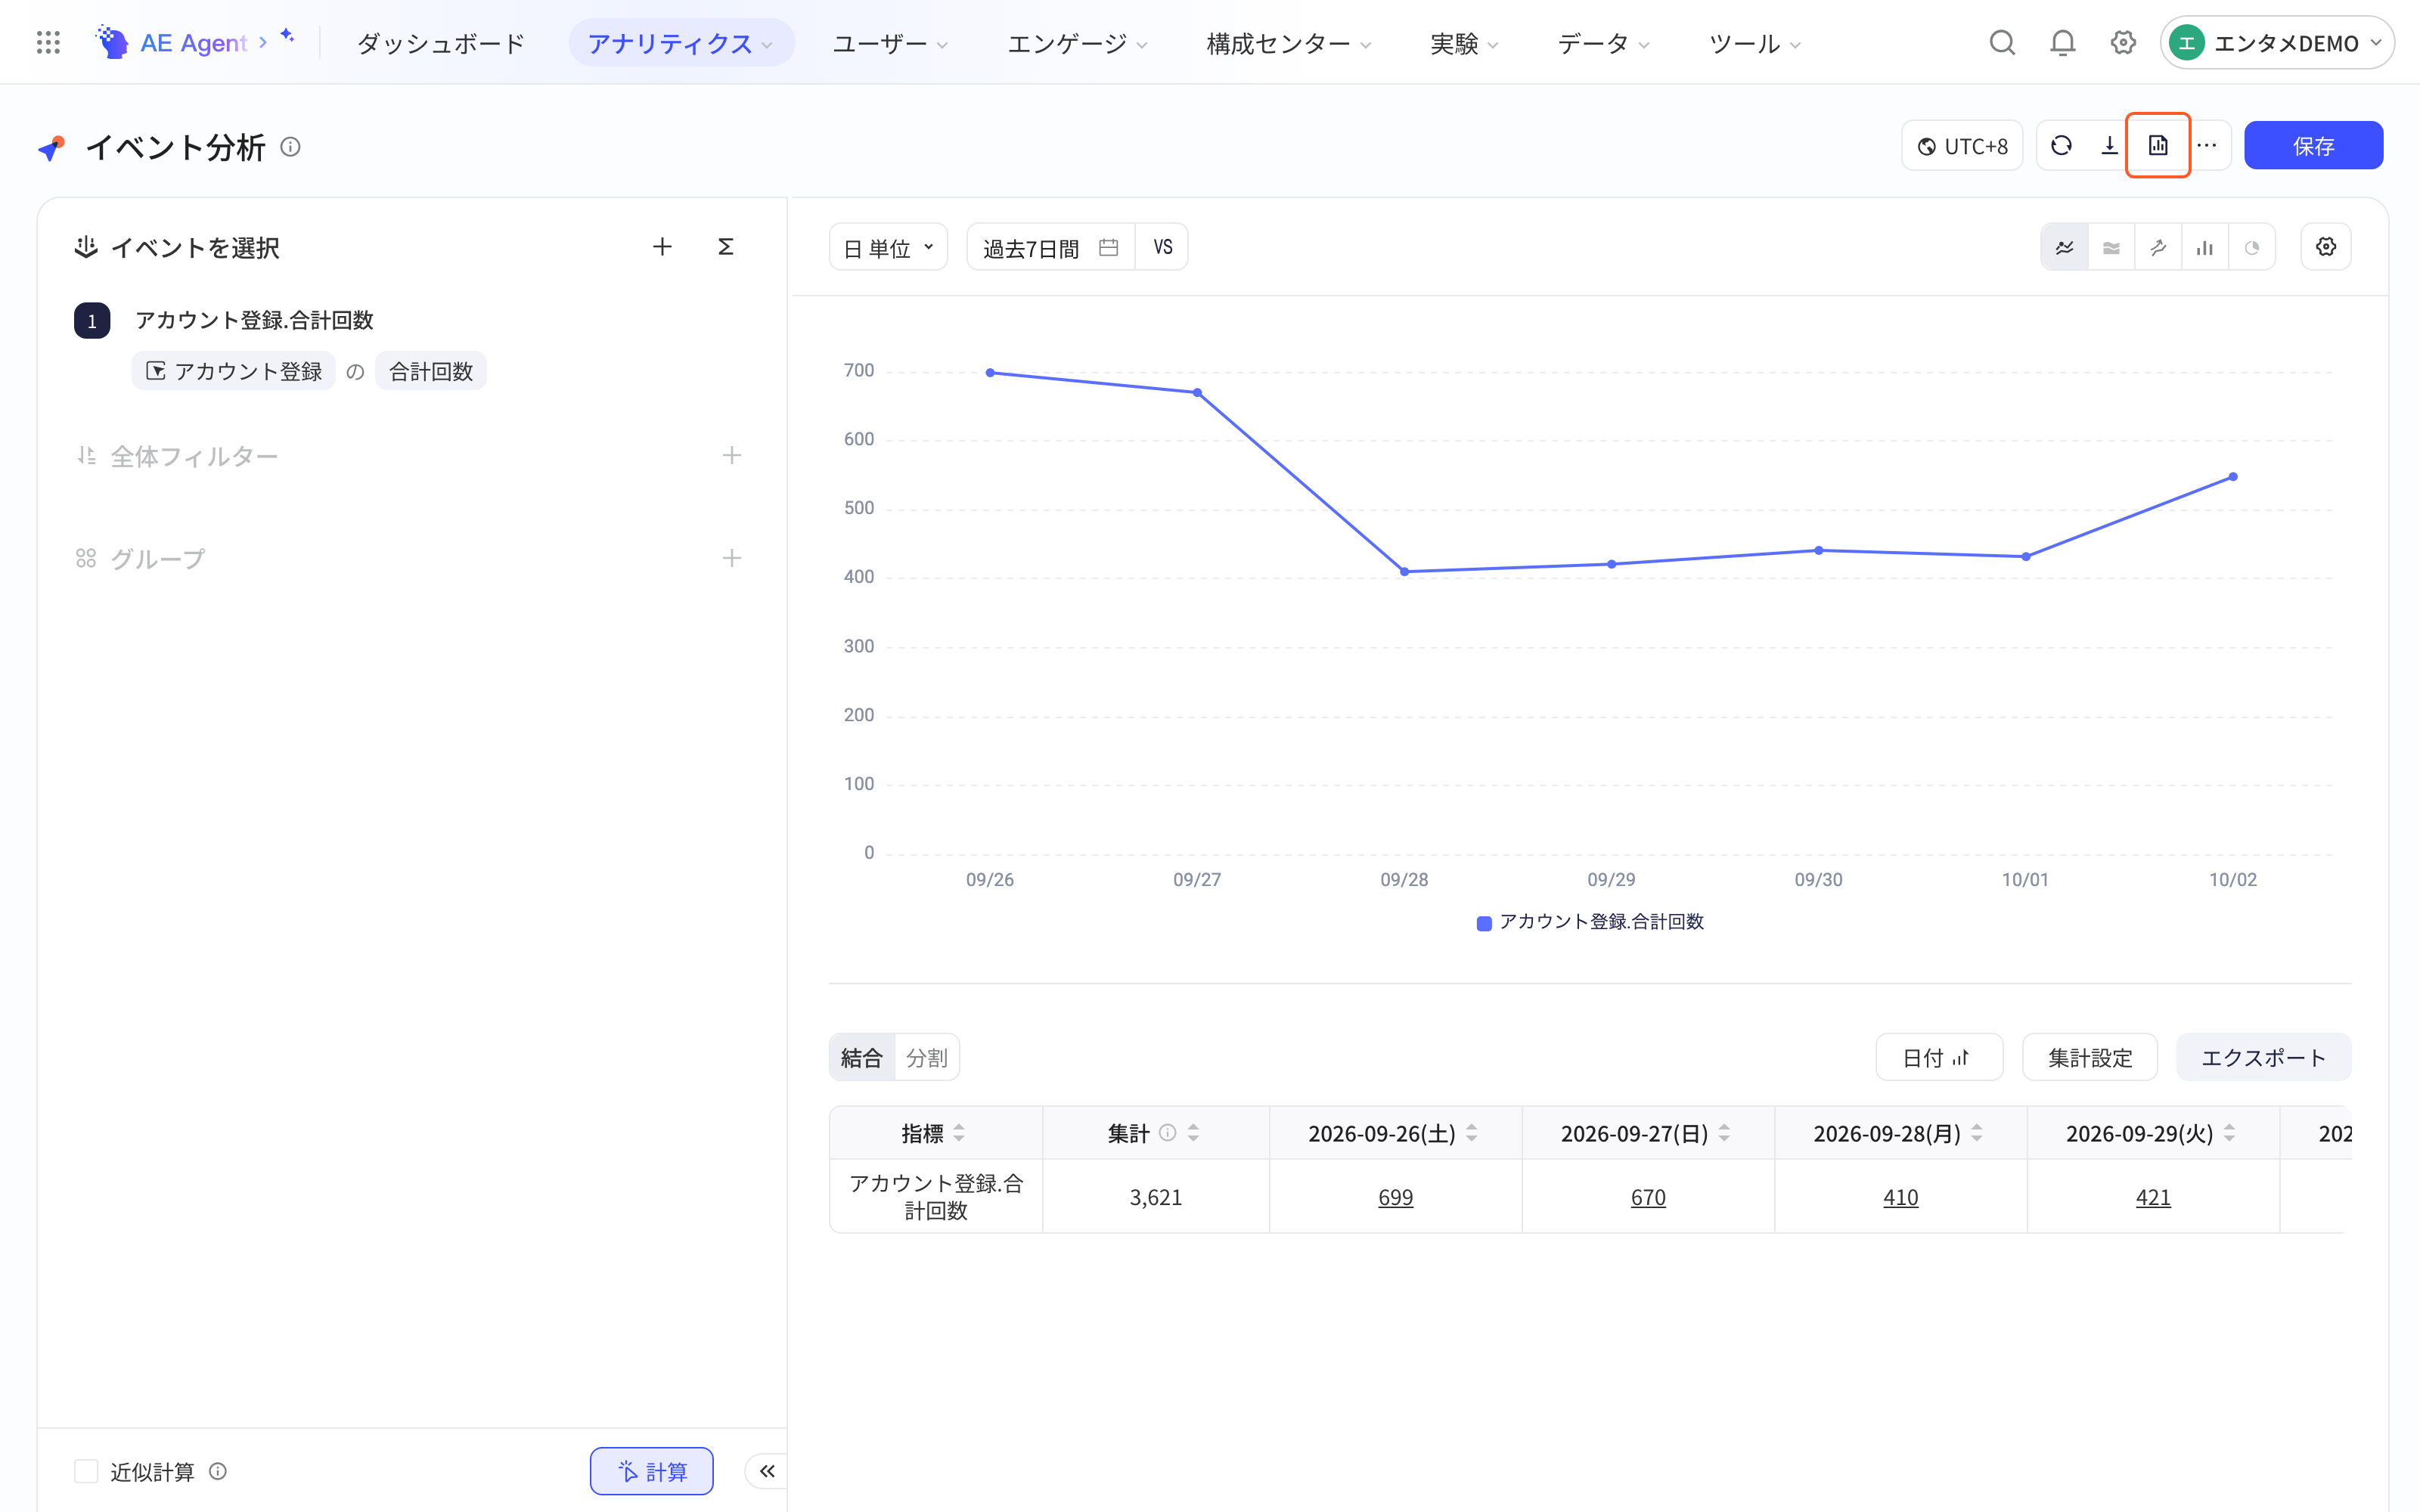Open the ツール menu
The image size is (2420, 1512).
coord(1755,43)
